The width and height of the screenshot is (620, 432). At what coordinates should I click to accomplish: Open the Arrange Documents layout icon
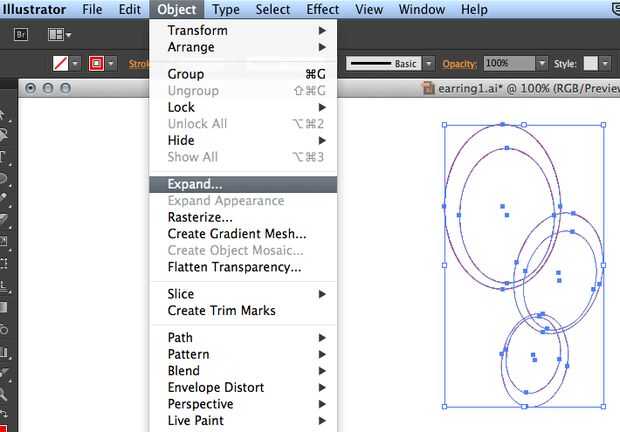(59, 35)
